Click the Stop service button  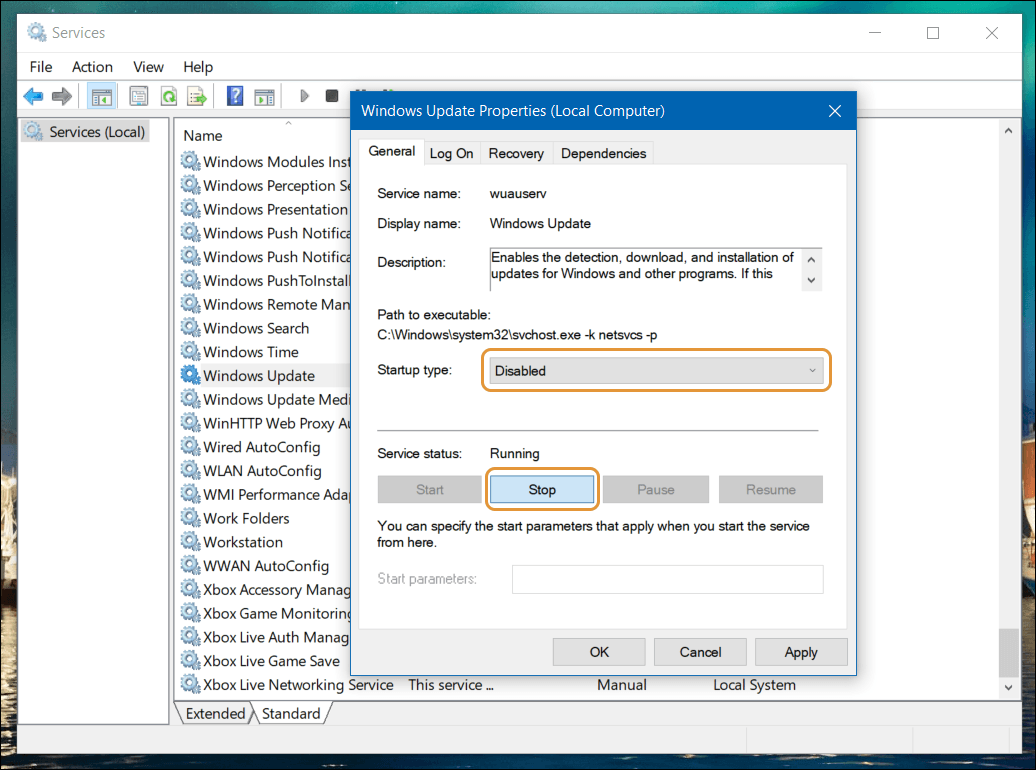(542, 490)
